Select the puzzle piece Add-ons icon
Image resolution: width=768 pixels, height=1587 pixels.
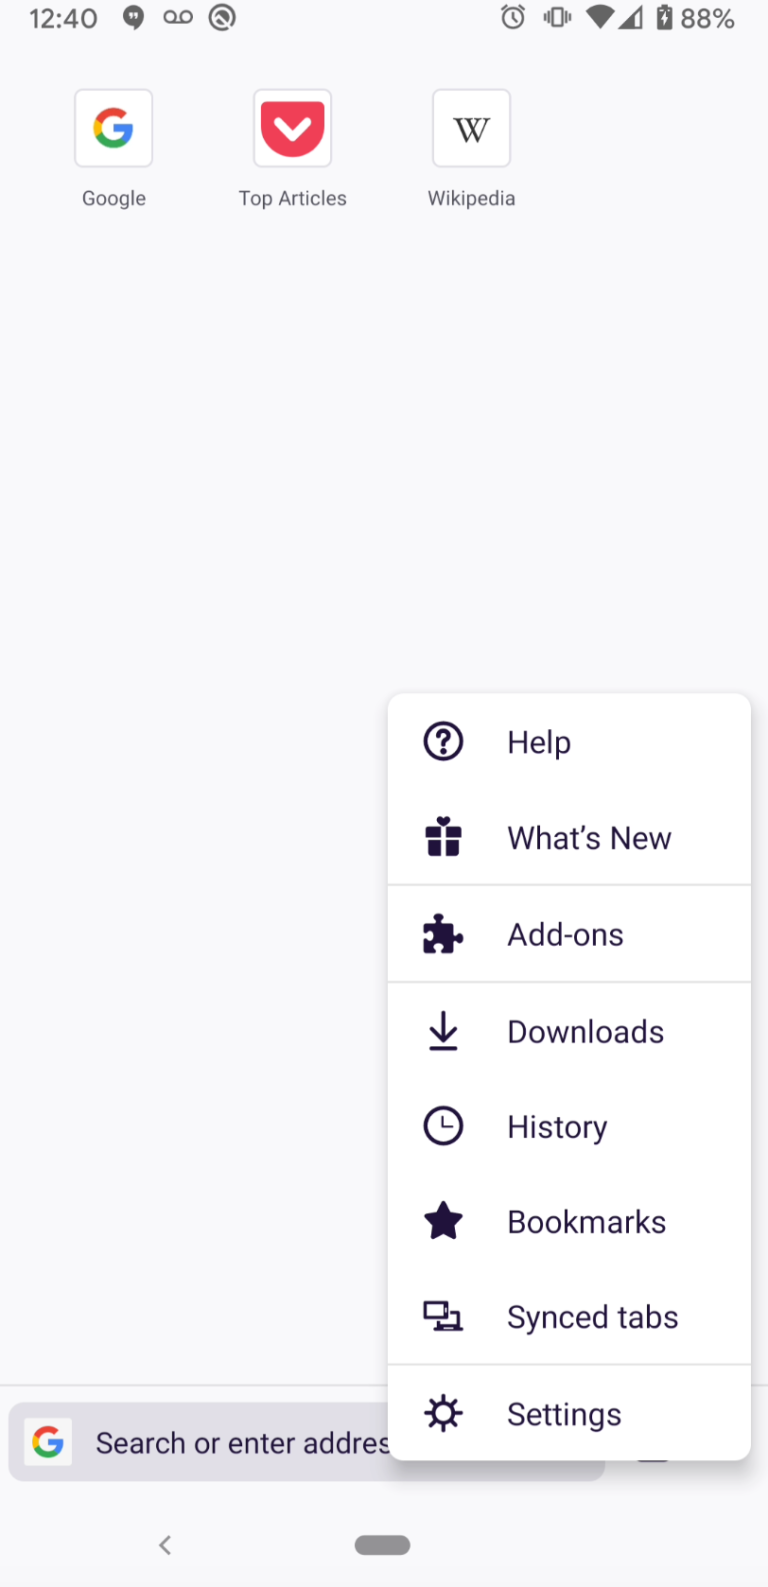(443, 933)
